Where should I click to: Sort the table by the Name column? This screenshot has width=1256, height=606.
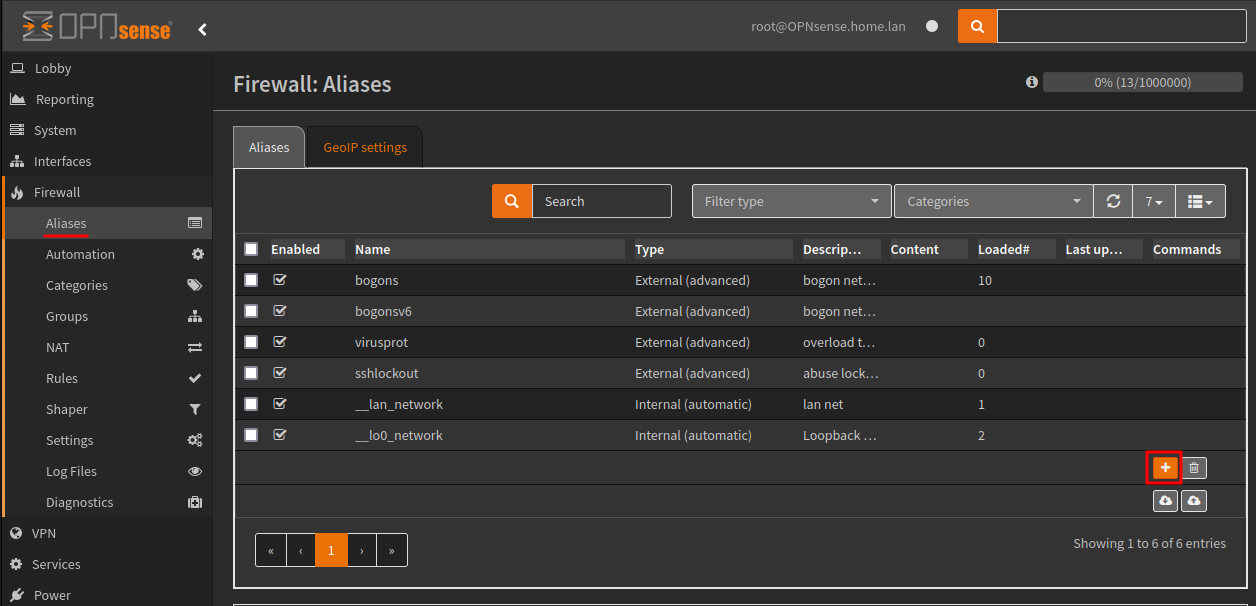point(372,249)
